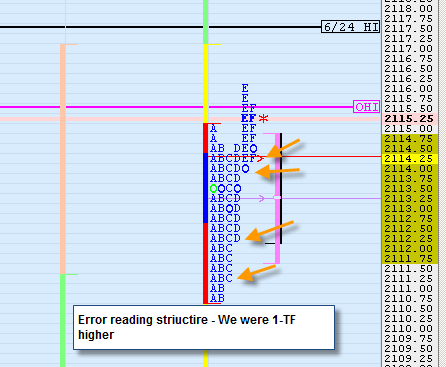Select the AB DE row at 2114.50
This screenshot has height=367, width=446.
[x=234, y=148]
